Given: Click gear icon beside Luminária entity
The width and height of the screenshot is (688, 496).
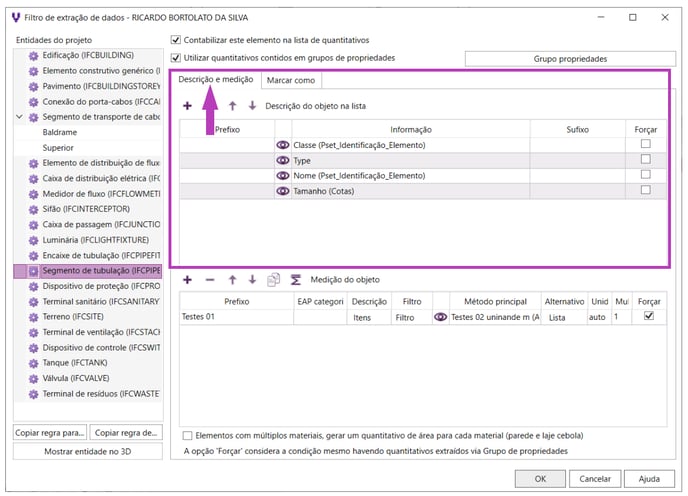Looking at the screenshot, I should point(33,241).
